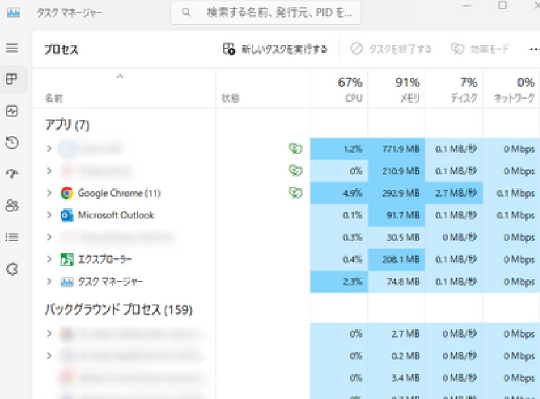
Task: Sort by the CPU column header
Action: (339, 89)
